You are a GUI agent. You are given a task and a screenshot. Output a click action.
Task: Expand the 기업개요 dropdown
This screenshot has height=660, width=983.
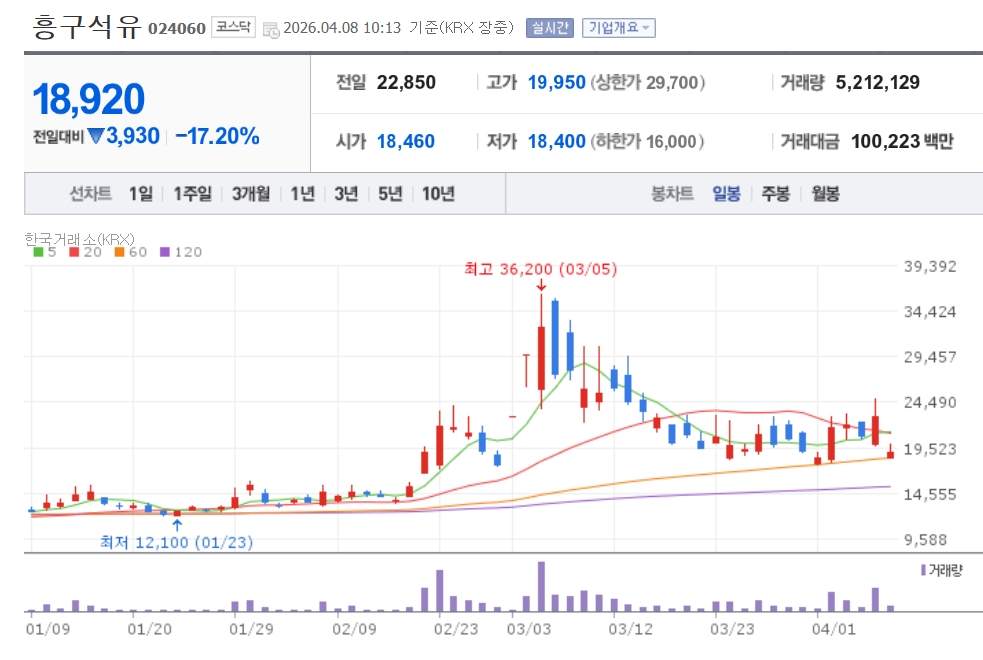[618, 28]
